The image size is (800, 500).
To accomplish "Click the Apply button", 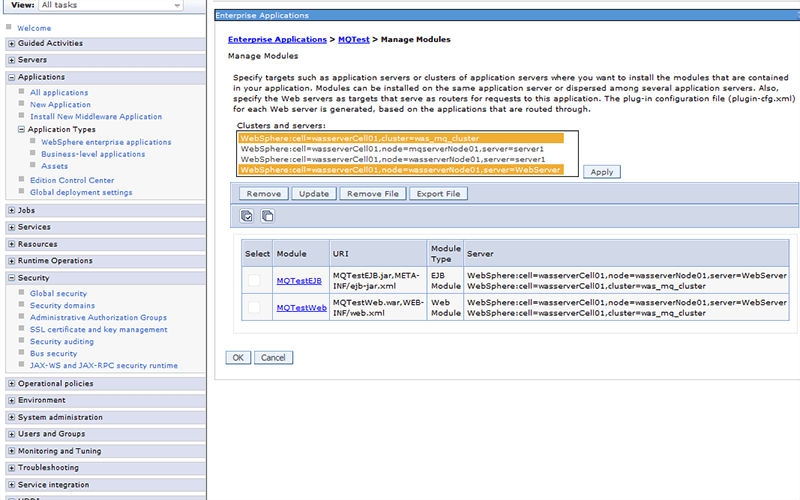I will [x=602, y=172].
